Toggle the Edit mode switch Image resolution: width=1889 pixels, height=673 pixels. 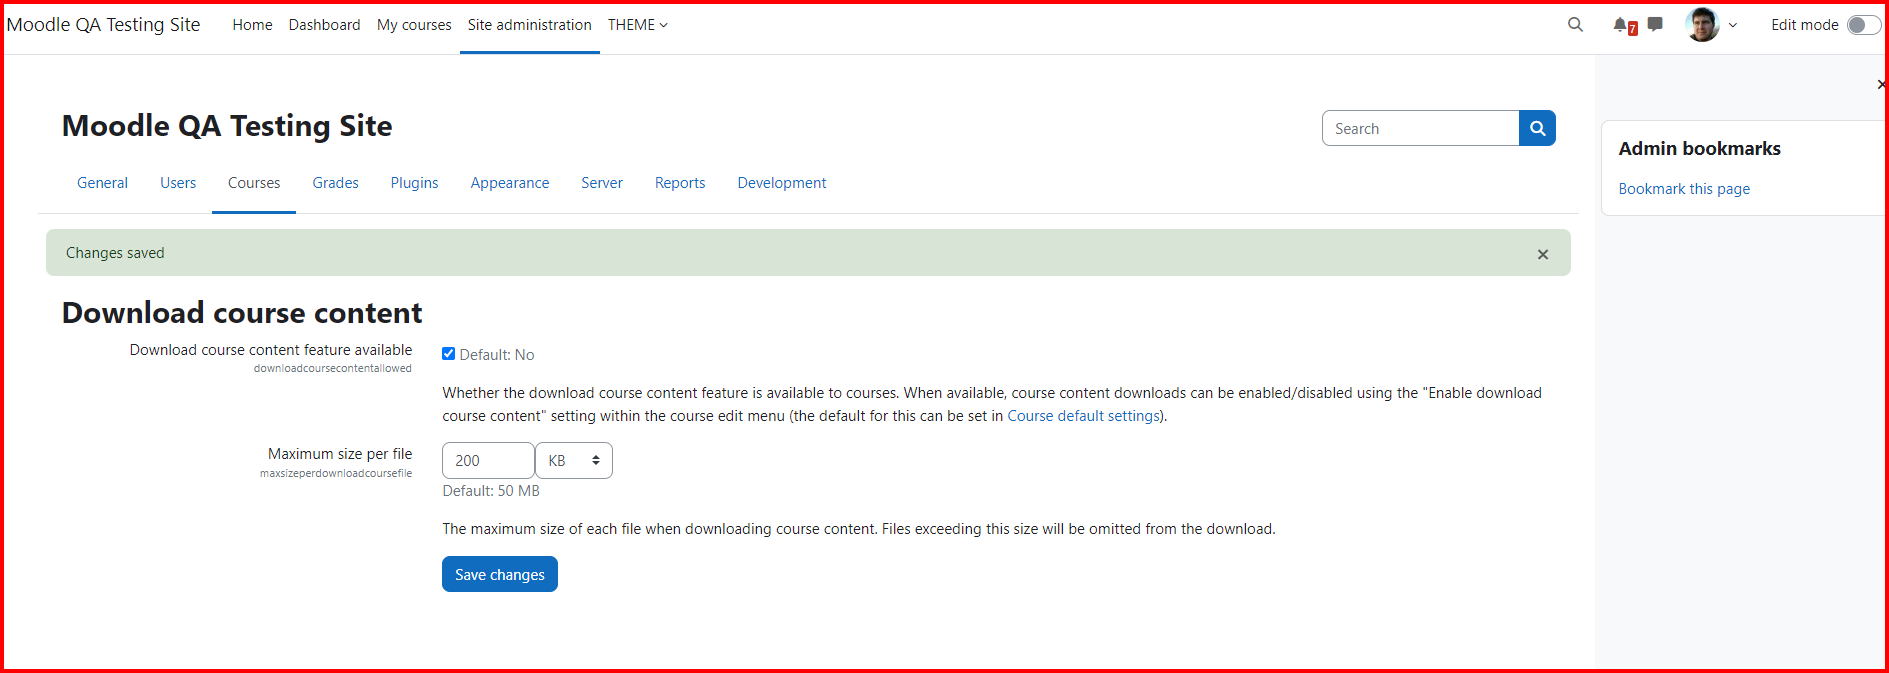(1863, 25)
